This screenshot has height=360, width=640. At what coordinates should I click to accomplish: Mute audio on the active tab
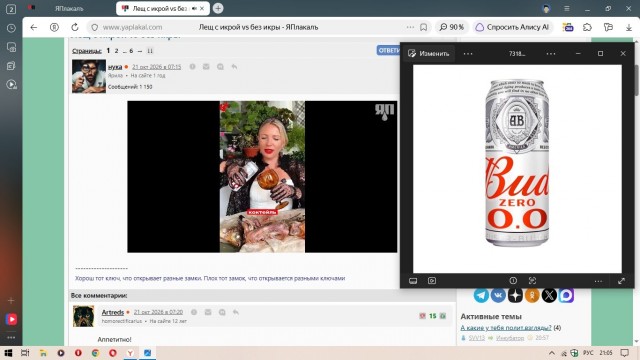(x=194, y=9)
